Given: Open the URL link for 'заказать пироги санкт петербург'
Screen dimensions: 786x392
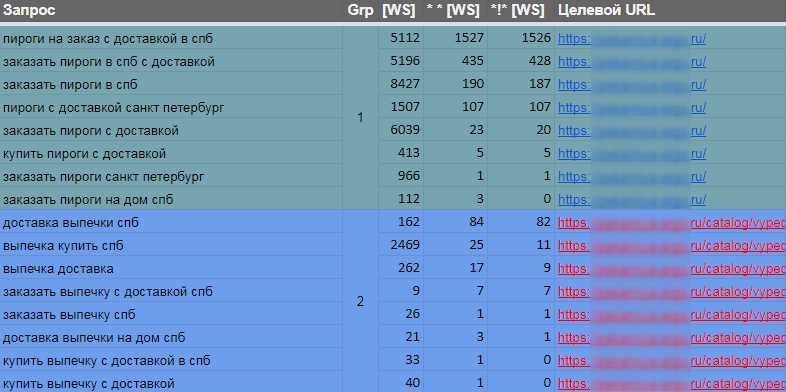Looking at the screenshot, I should [632, 176].
